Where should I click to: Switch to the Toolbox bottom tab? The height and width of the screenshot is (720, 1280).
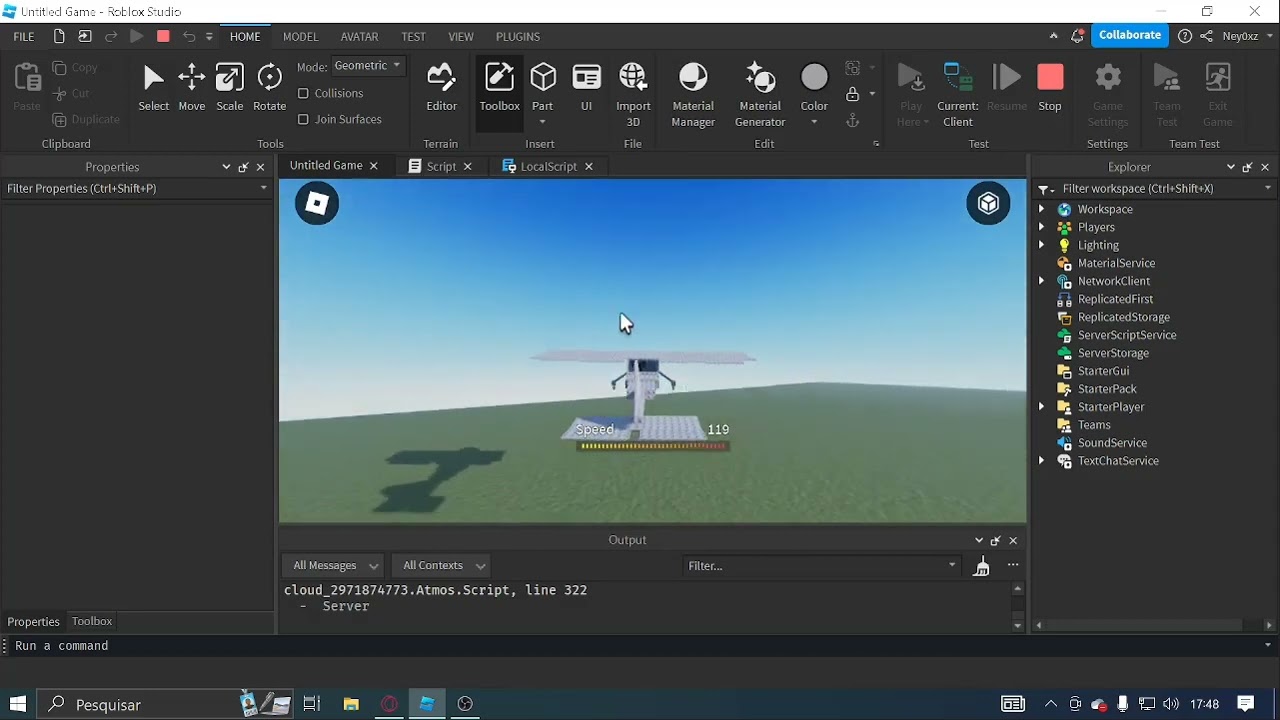[92, 622]
